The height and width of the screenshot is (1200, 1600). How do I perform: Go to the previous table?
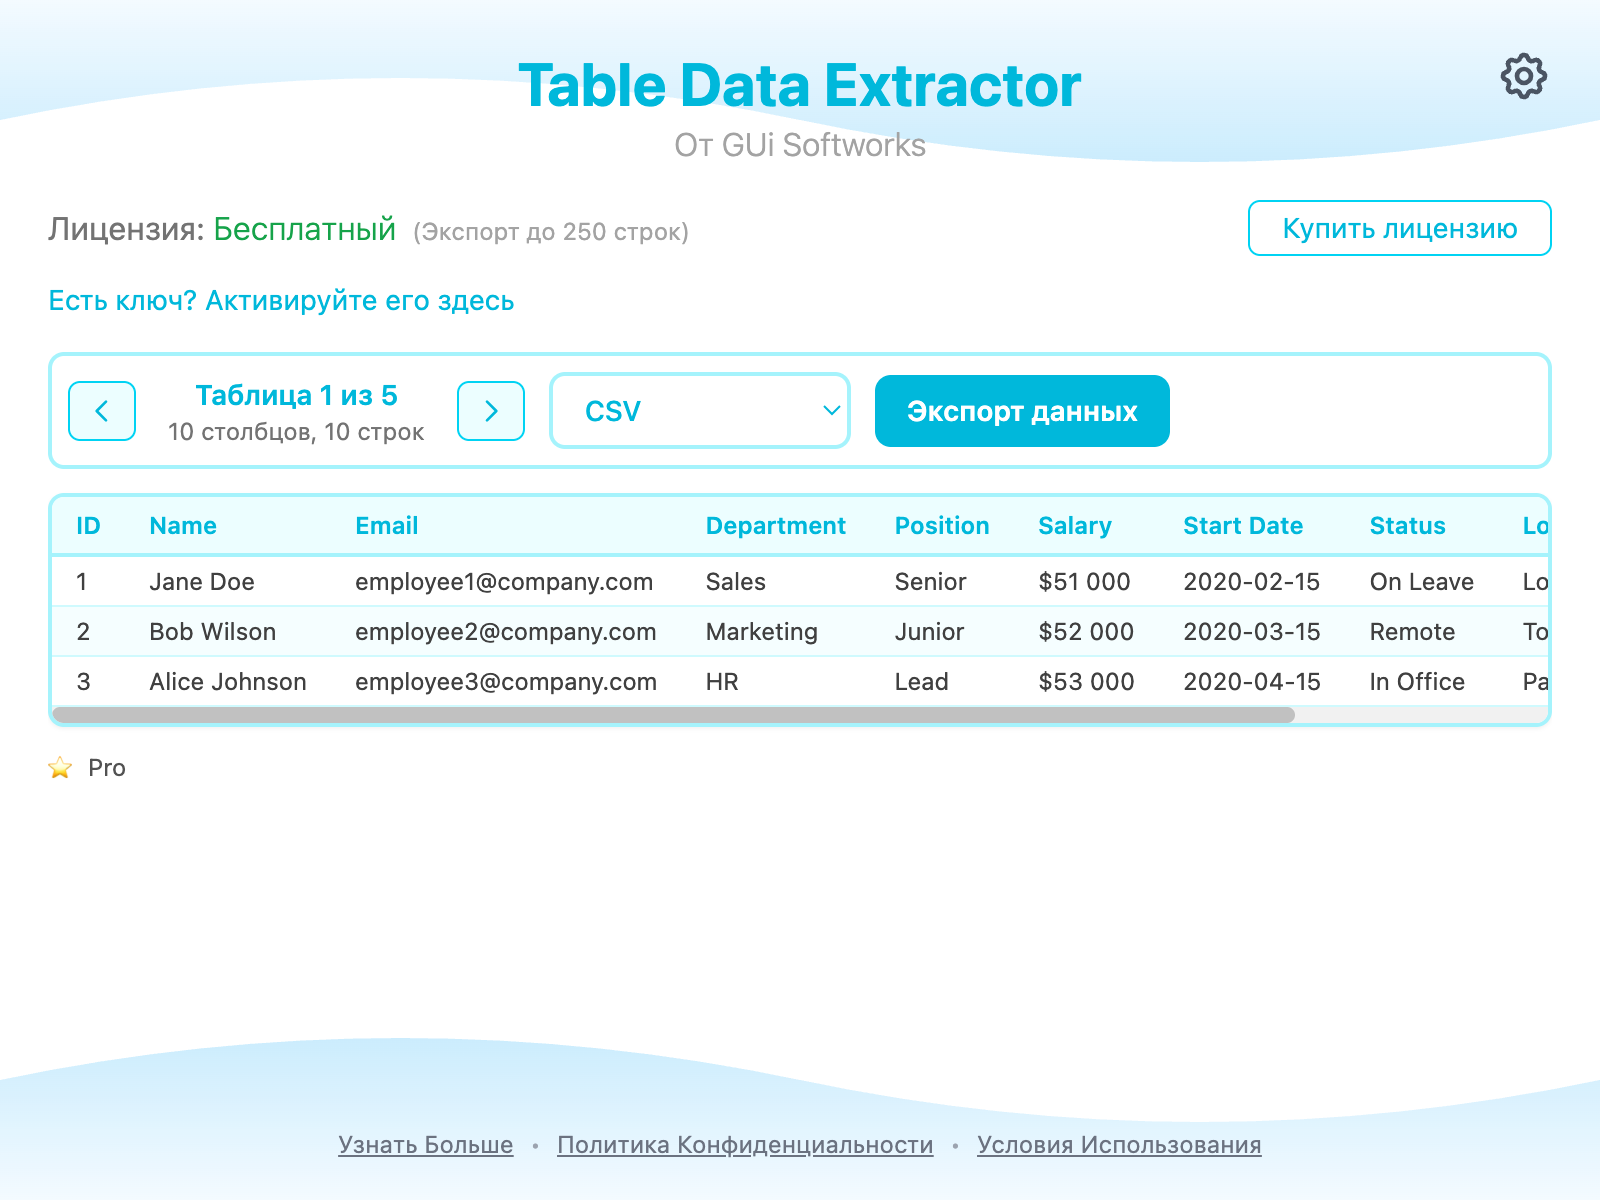pyautogui.click(x=102, y=411)
